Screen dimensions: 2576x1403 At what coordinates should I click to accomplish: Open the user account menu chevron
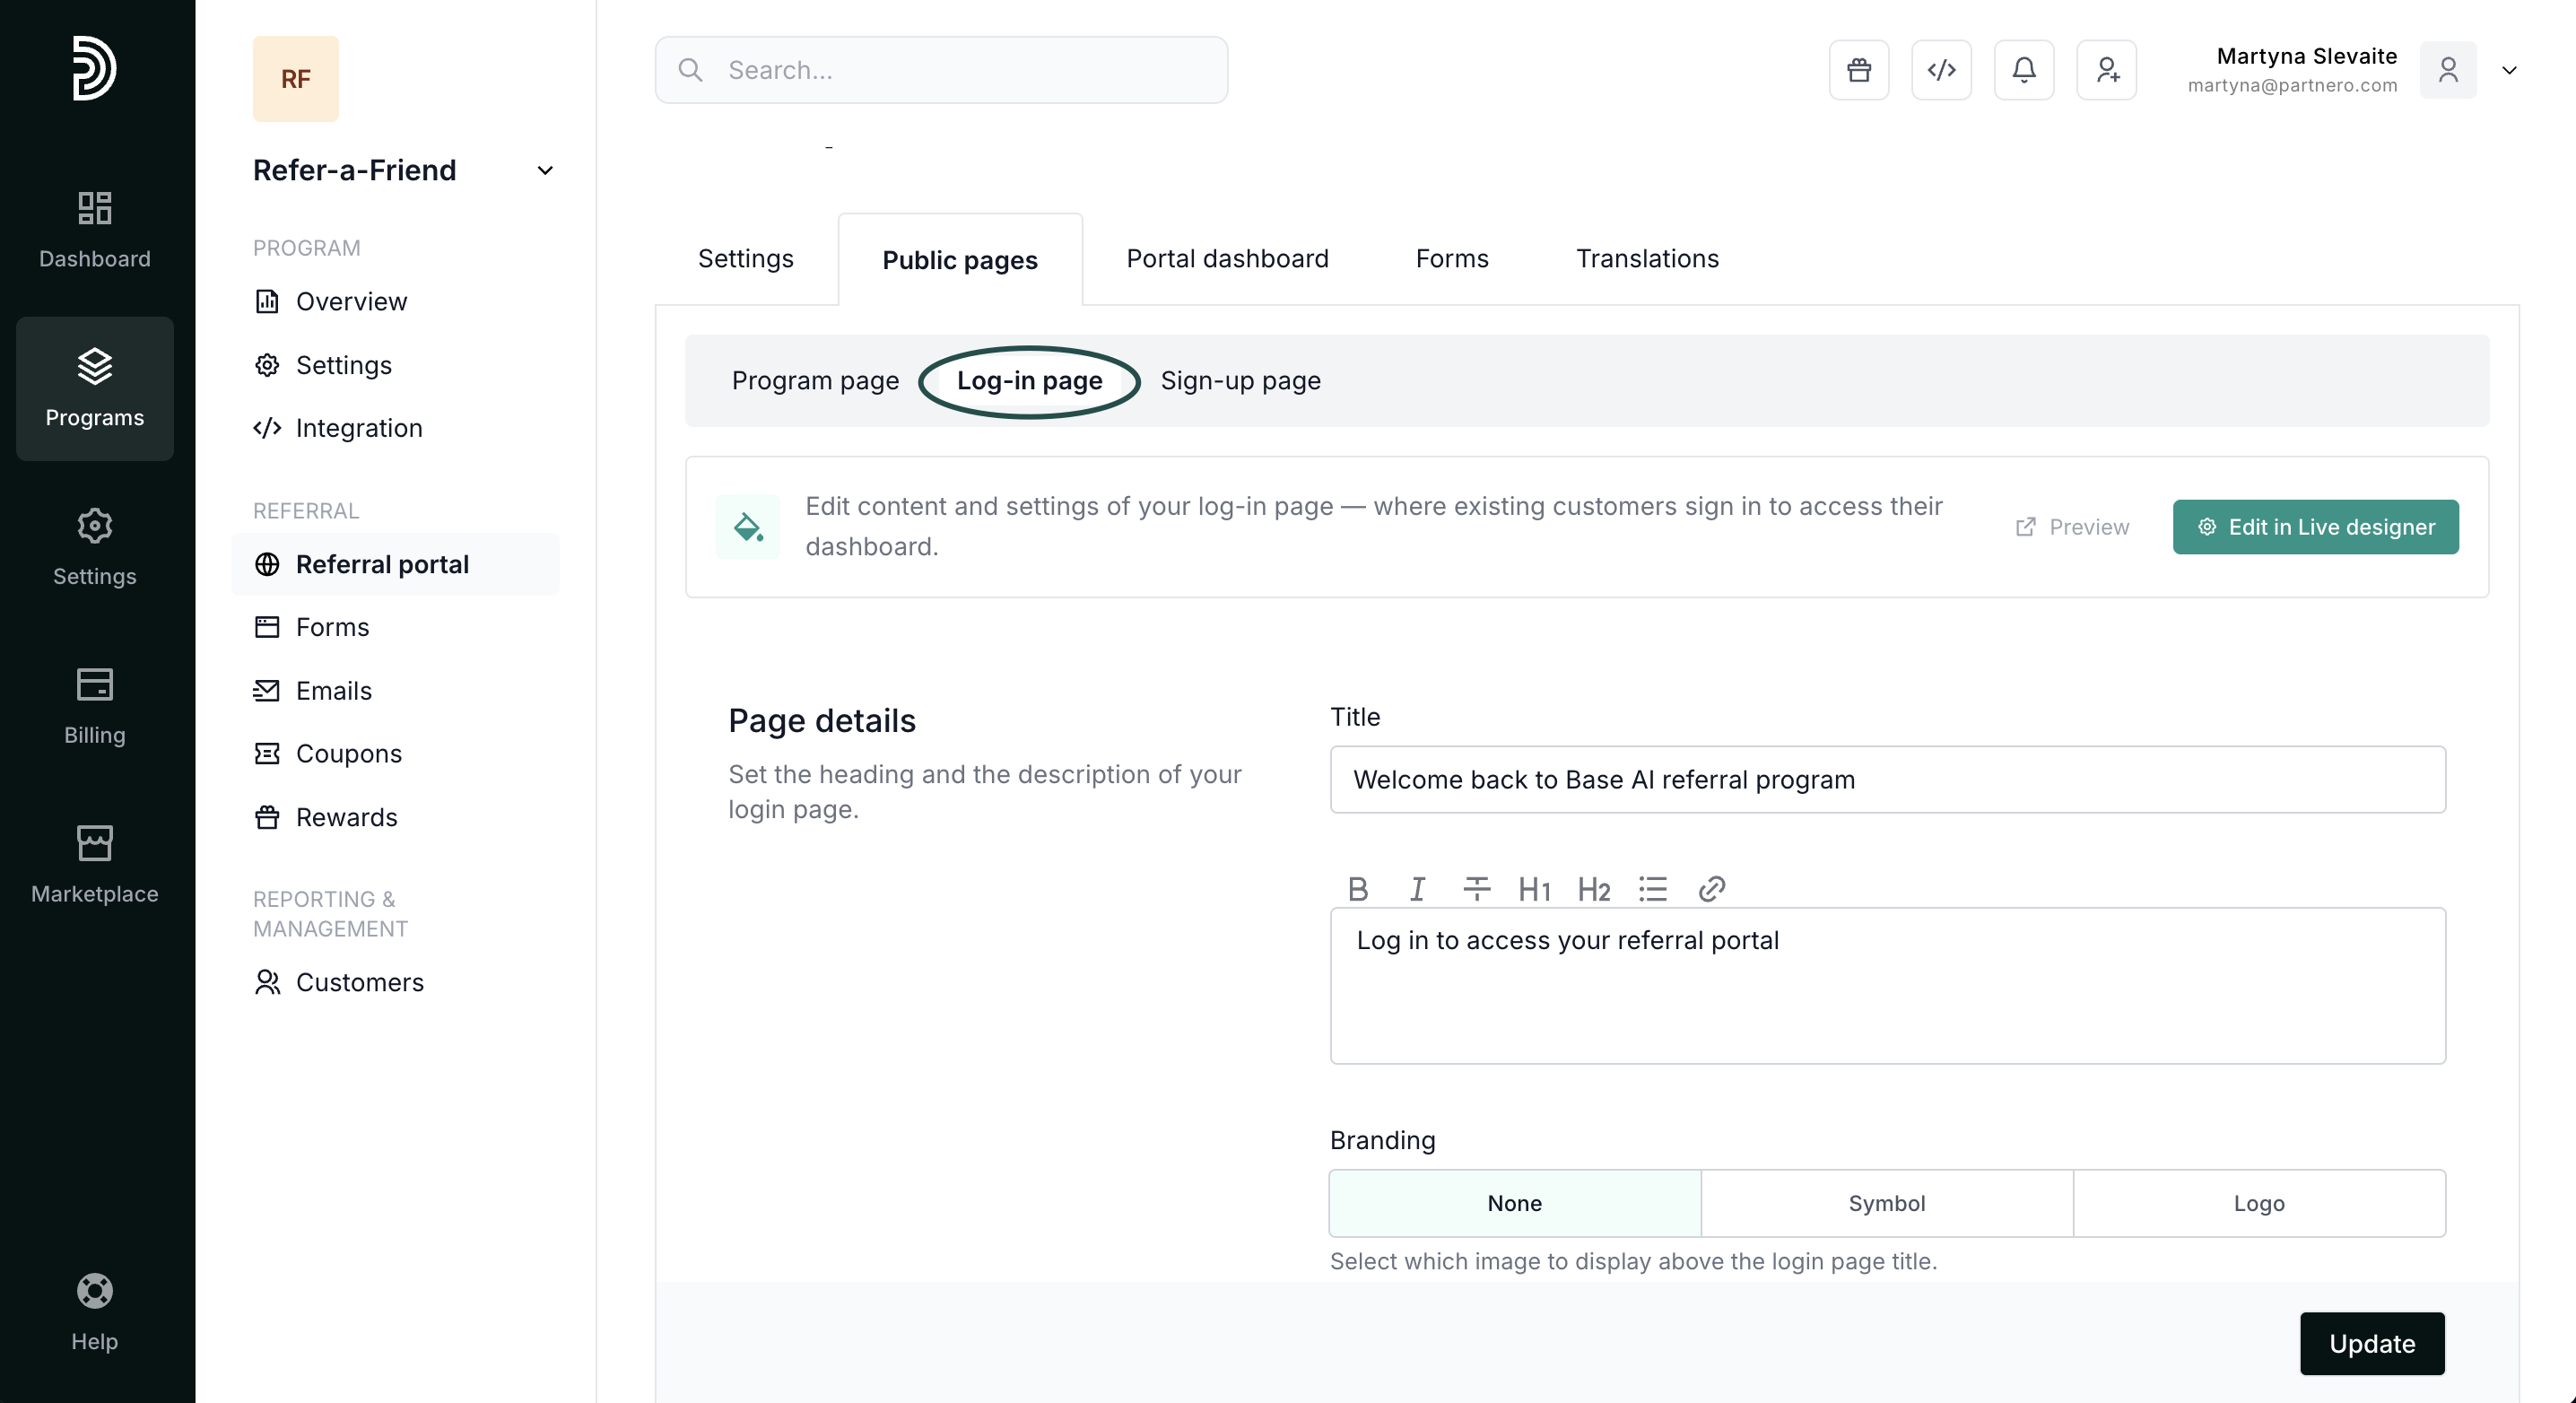click(2509, 70)
